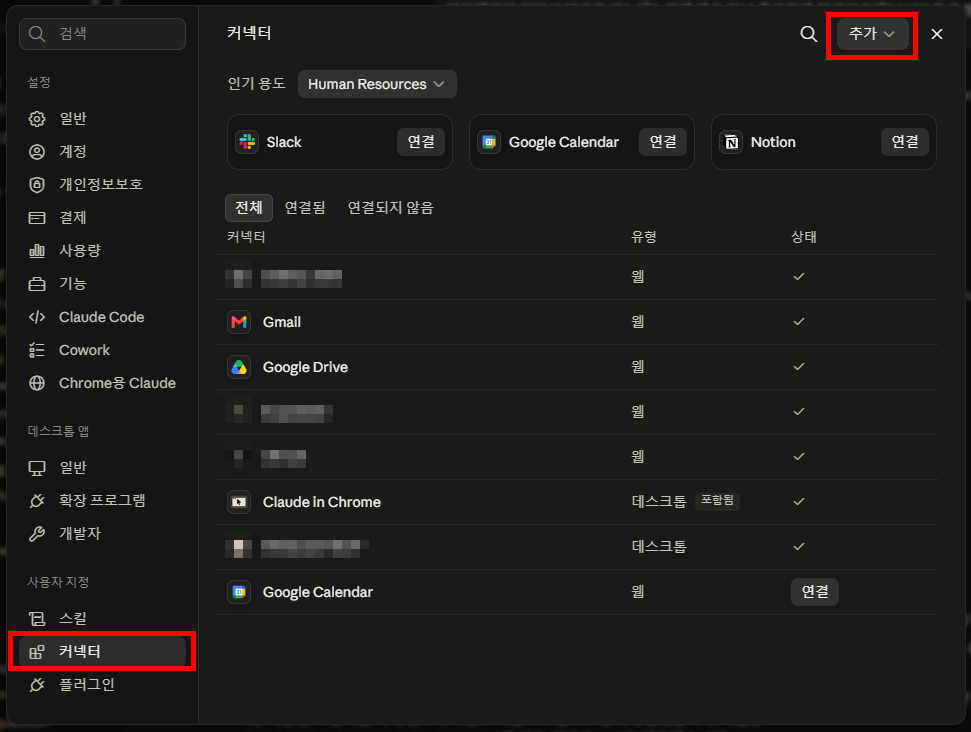The width and height of the screenshot is (971, 732).
Task: Click the 유형 column header
Action: [x=643, y=237]
